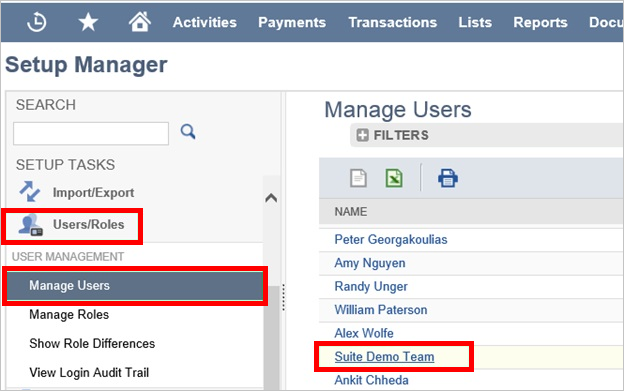Open the Activities menu

tap(205, 22)
